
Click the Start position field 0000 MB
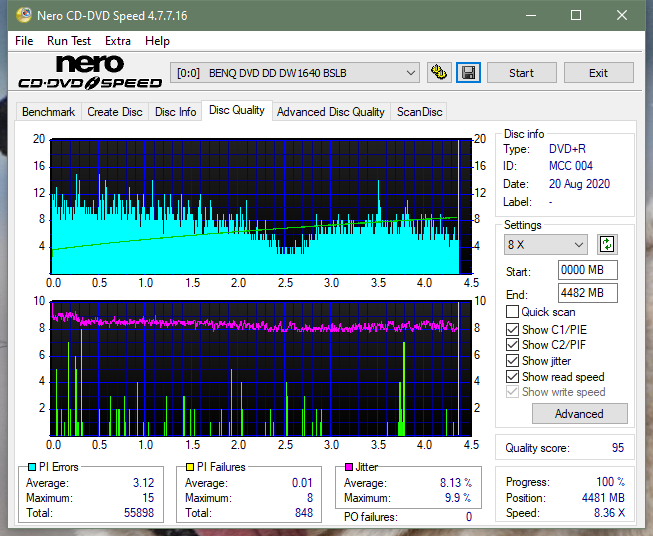tap(587, 270)
